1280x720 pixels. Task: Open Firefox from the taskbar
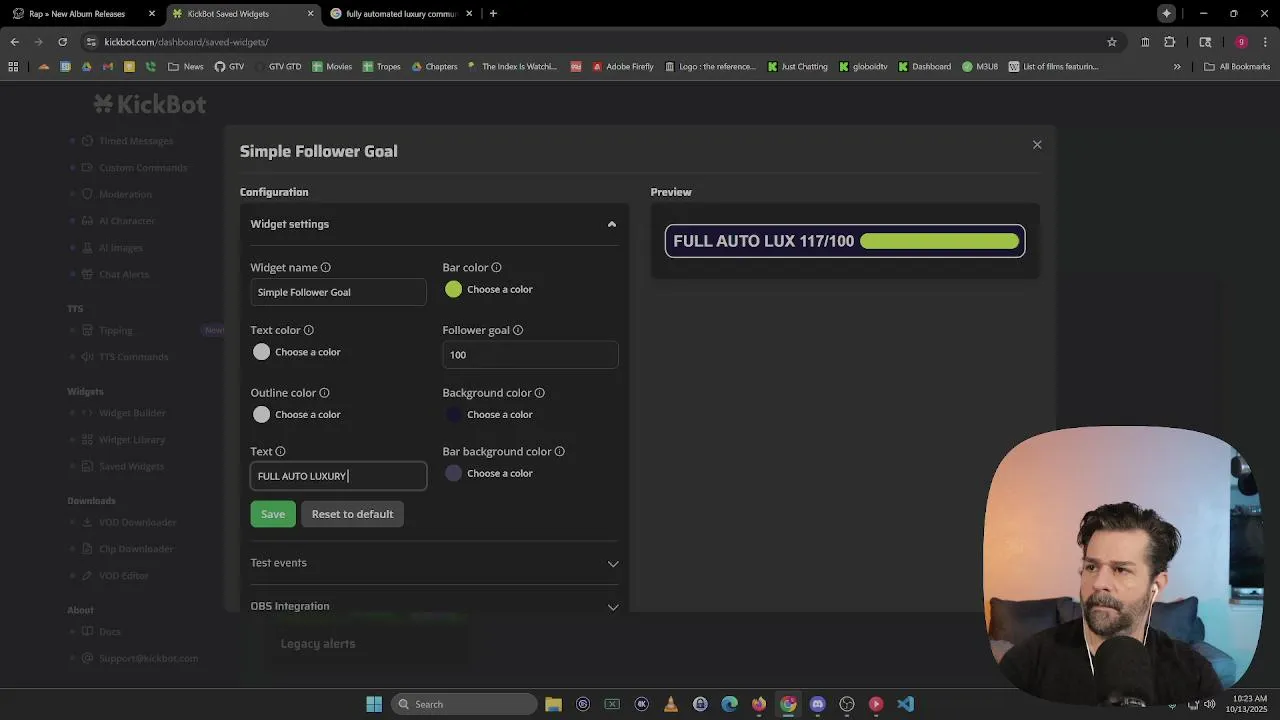[758, 704]
